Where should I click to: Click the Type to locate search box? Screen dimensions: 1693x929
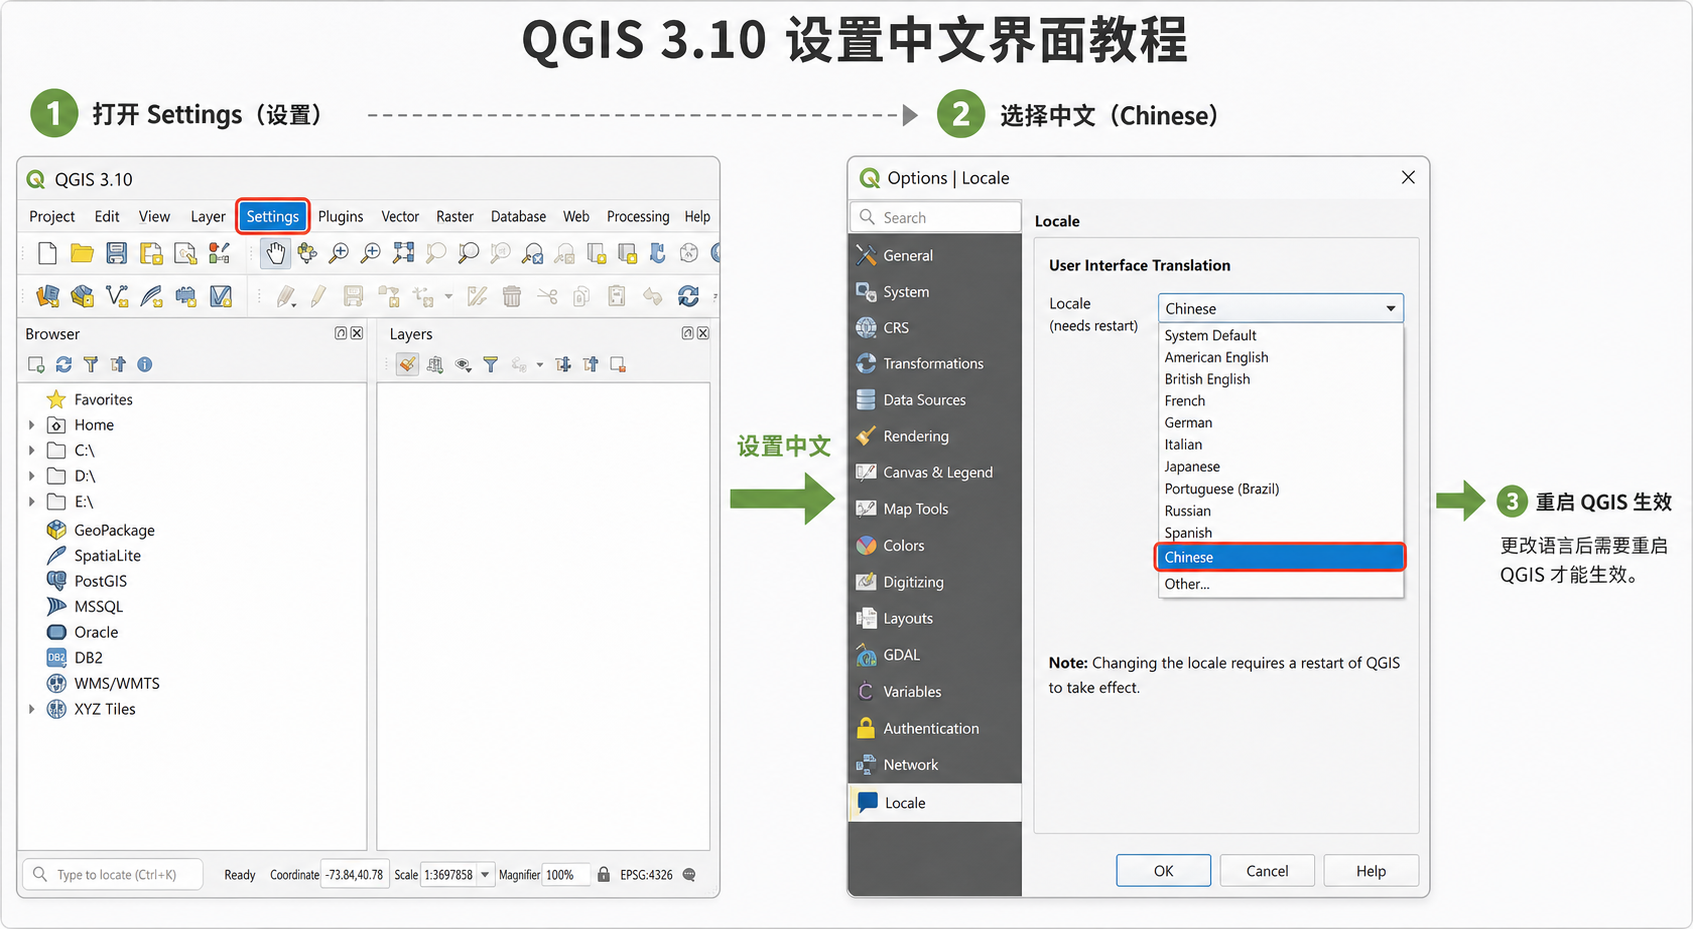(x=112, y=875)
